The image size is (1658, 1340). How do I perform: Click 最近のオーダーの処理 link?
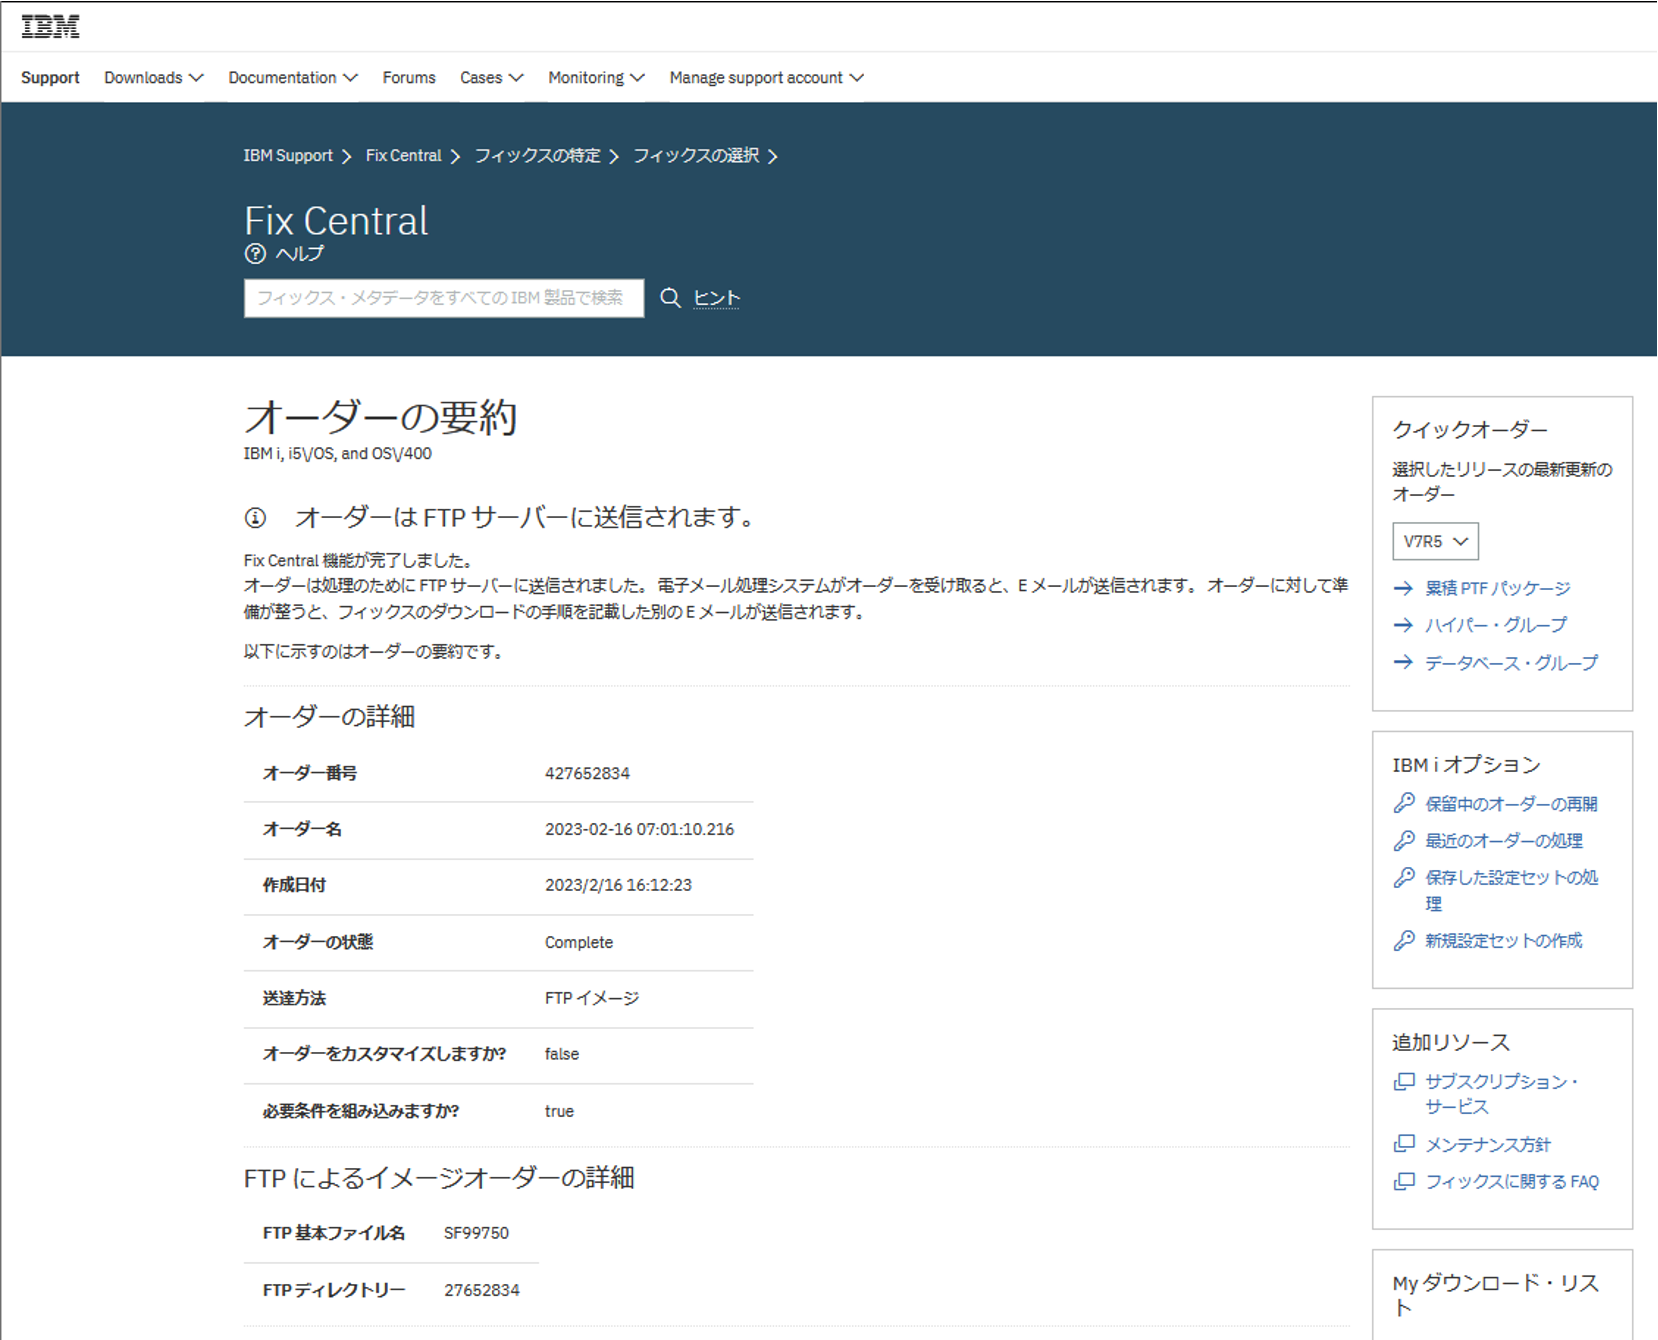point(1504,841)
